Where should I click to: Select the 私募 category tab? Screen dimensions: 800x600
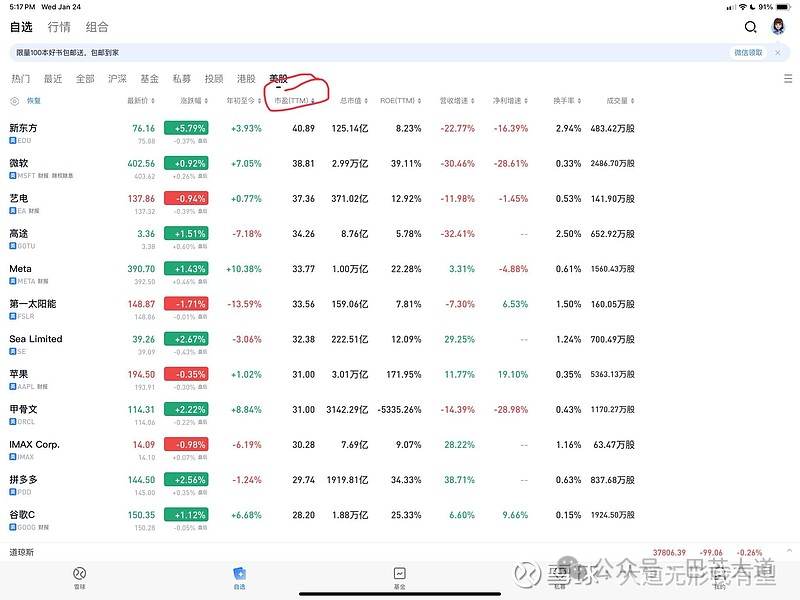(182, 79)
